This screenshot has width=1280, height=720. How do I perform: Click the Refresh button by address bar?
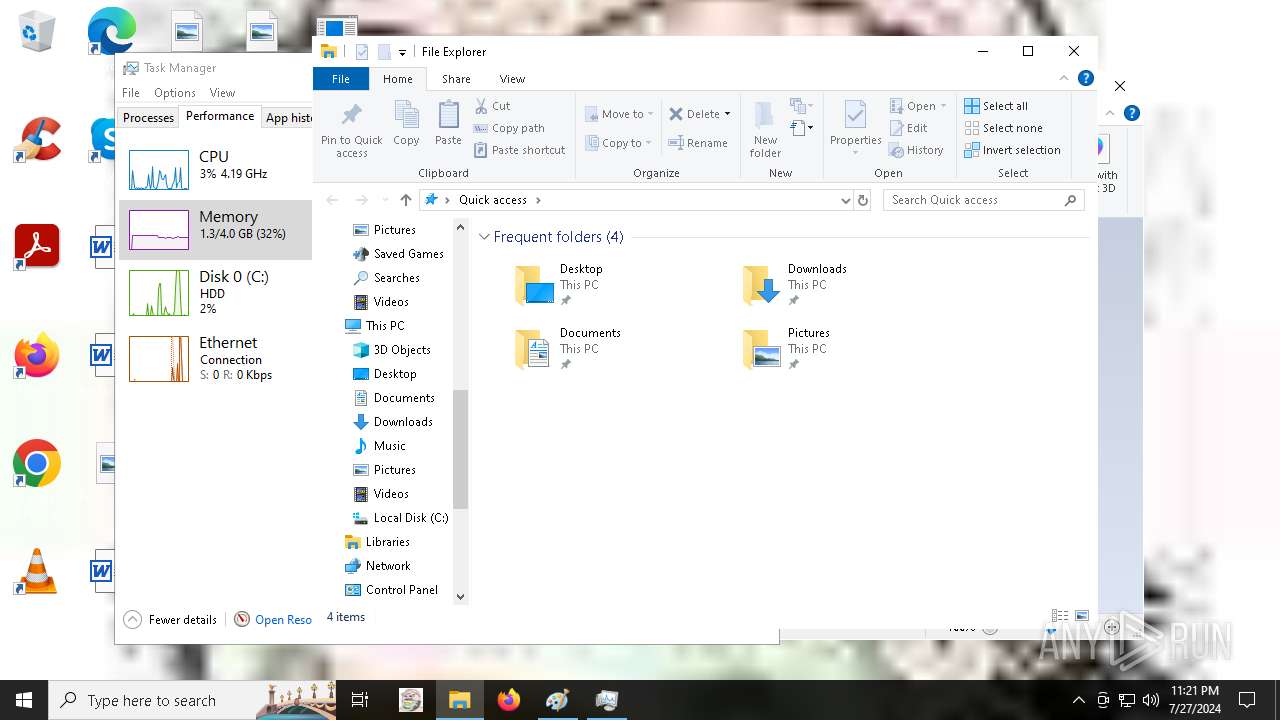click(863, 200)
